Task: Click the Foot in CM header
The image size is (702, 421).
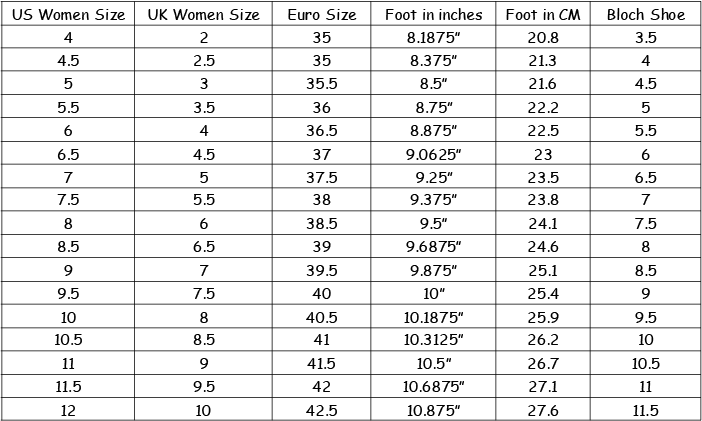Action: [543, 14]
